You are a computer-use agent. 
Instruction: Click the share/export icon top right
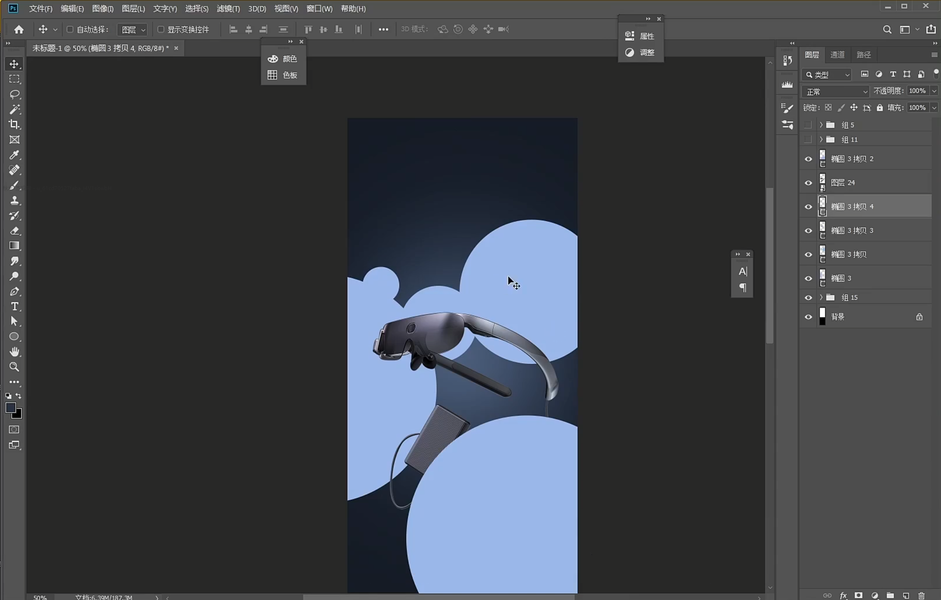(x=931, y=29)
